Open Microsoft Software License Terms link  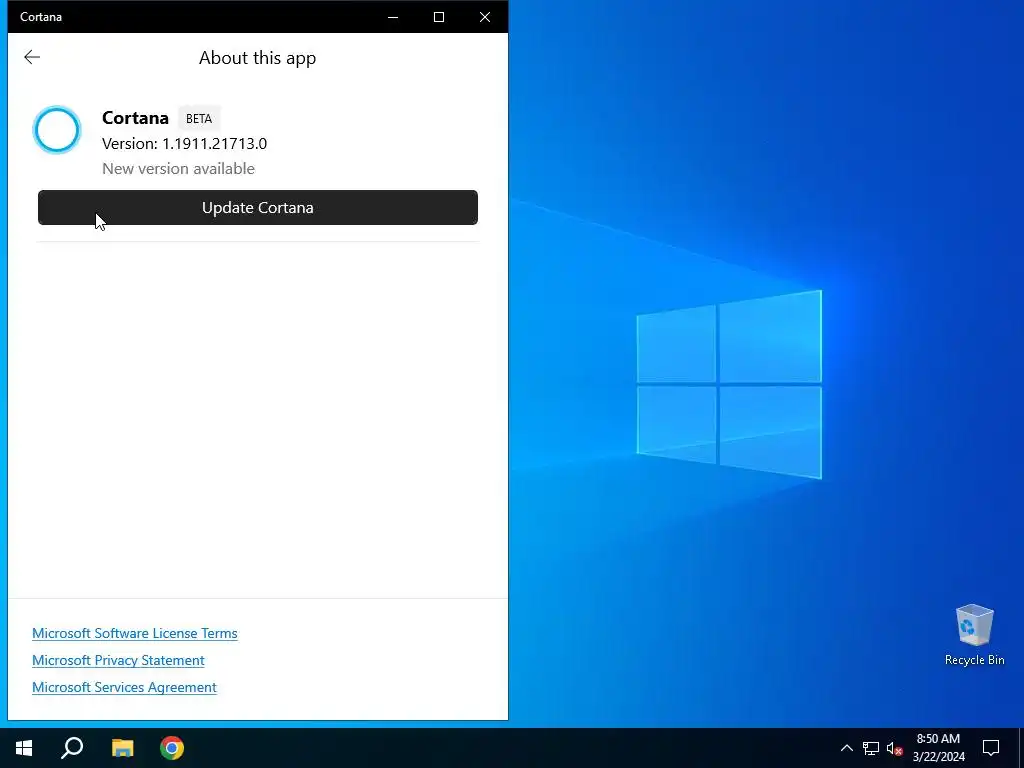click(135, 633)
